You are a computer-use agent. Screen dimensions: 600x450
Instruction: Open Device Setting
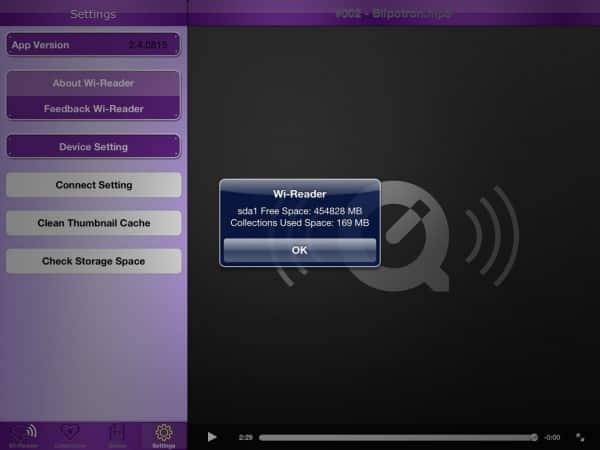[x=93, y=147]
